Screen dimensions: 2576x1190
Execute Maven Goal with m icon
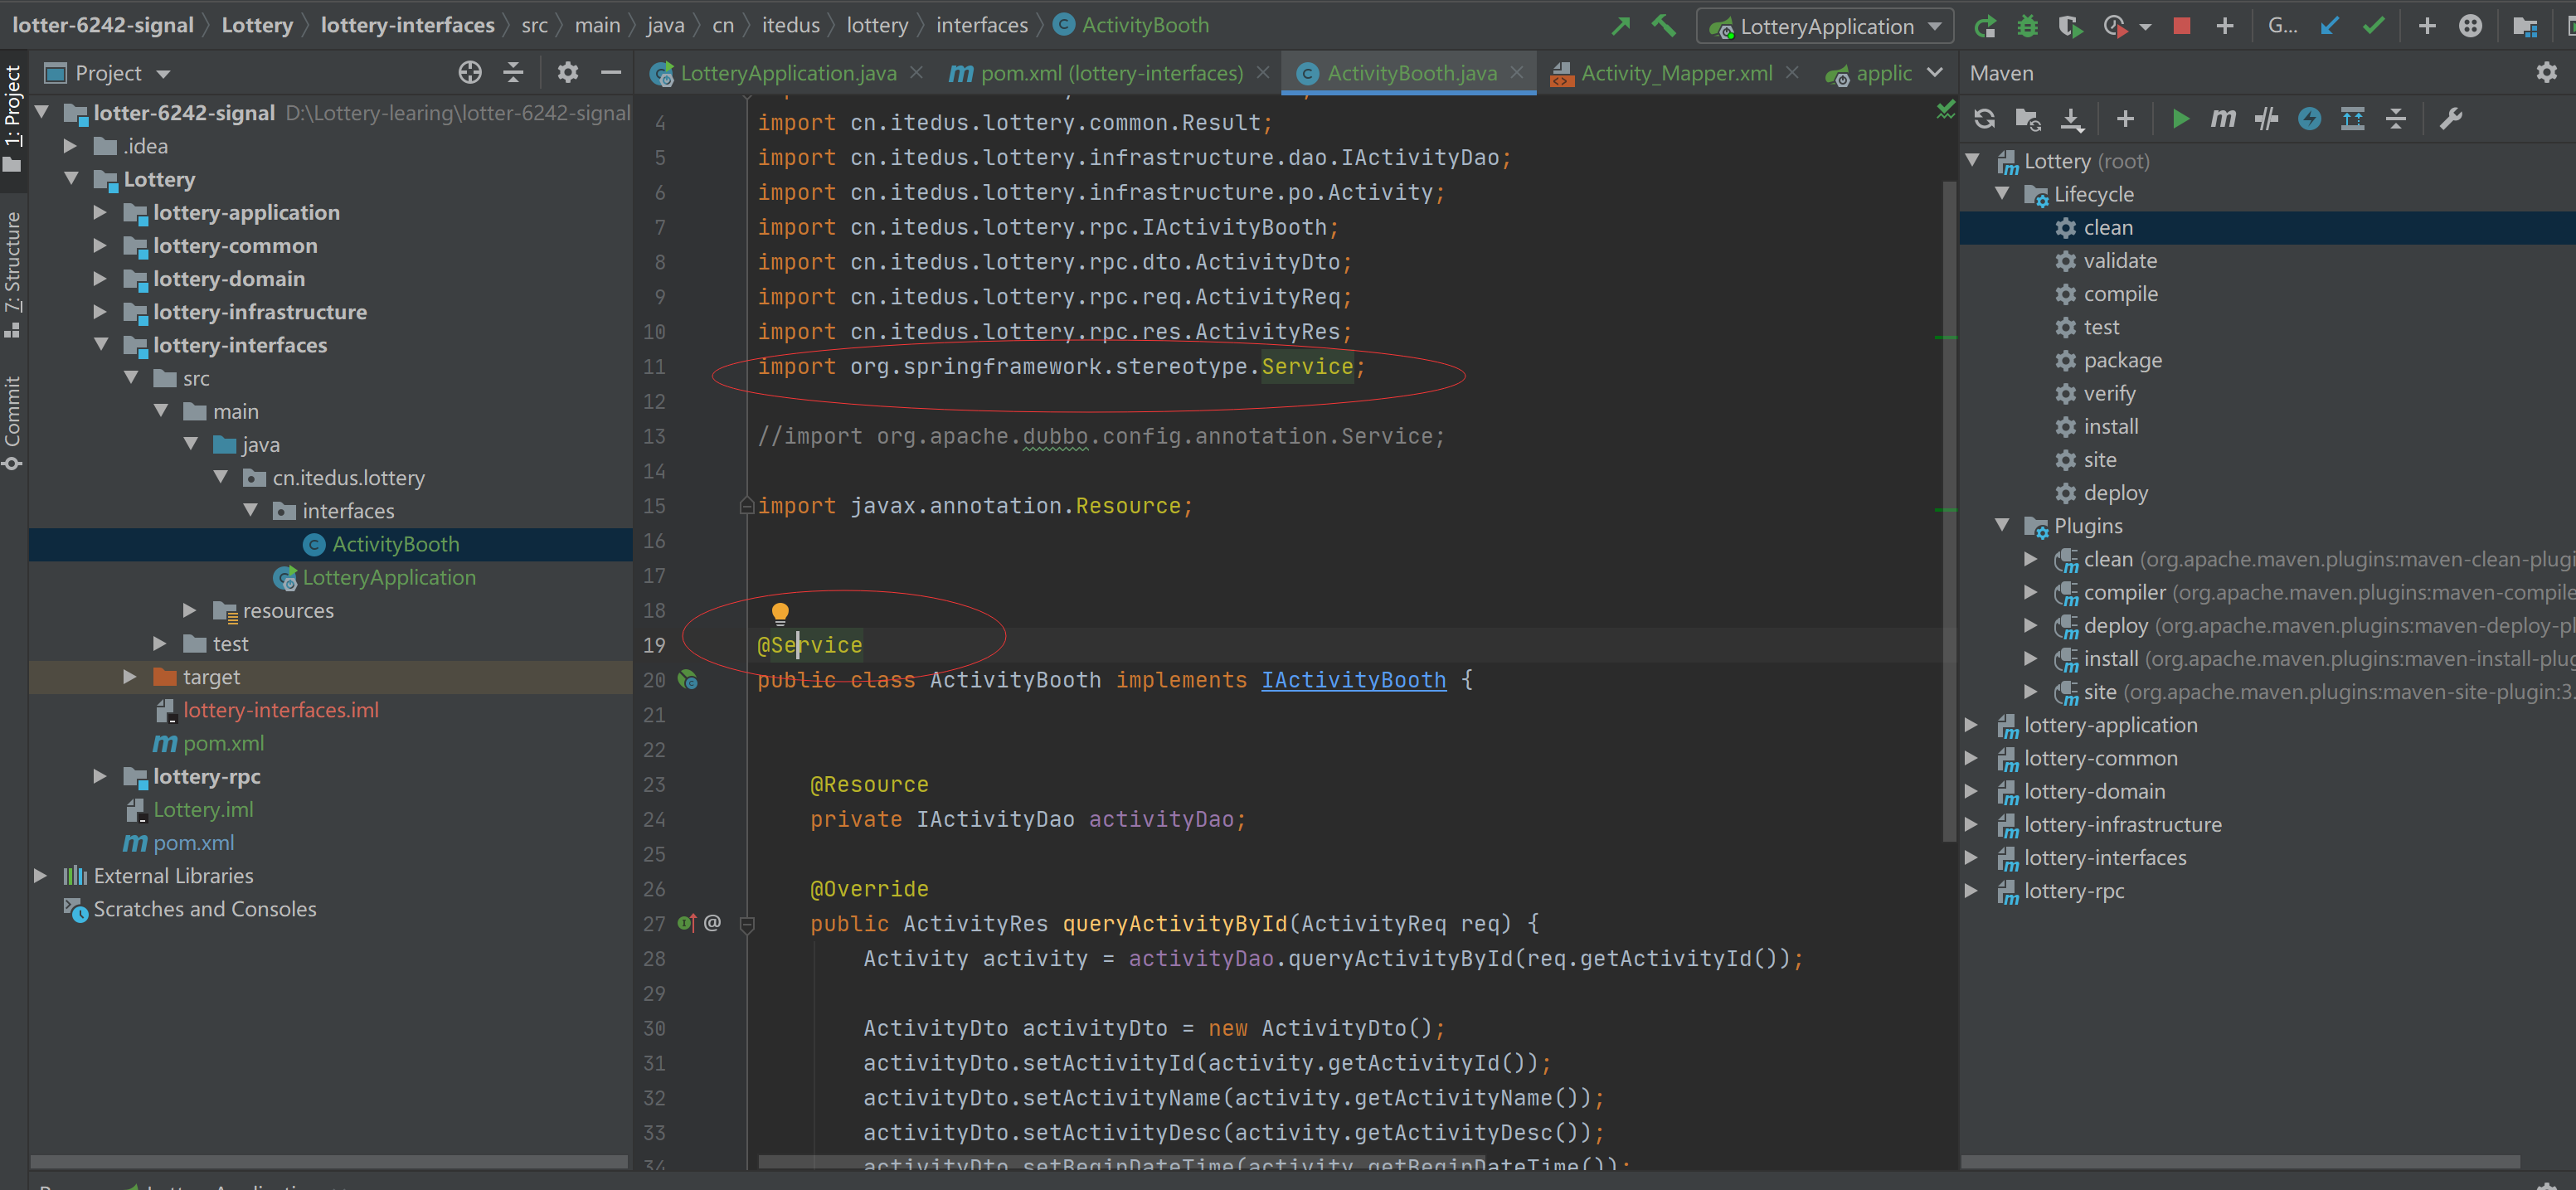click(2222, 119)
